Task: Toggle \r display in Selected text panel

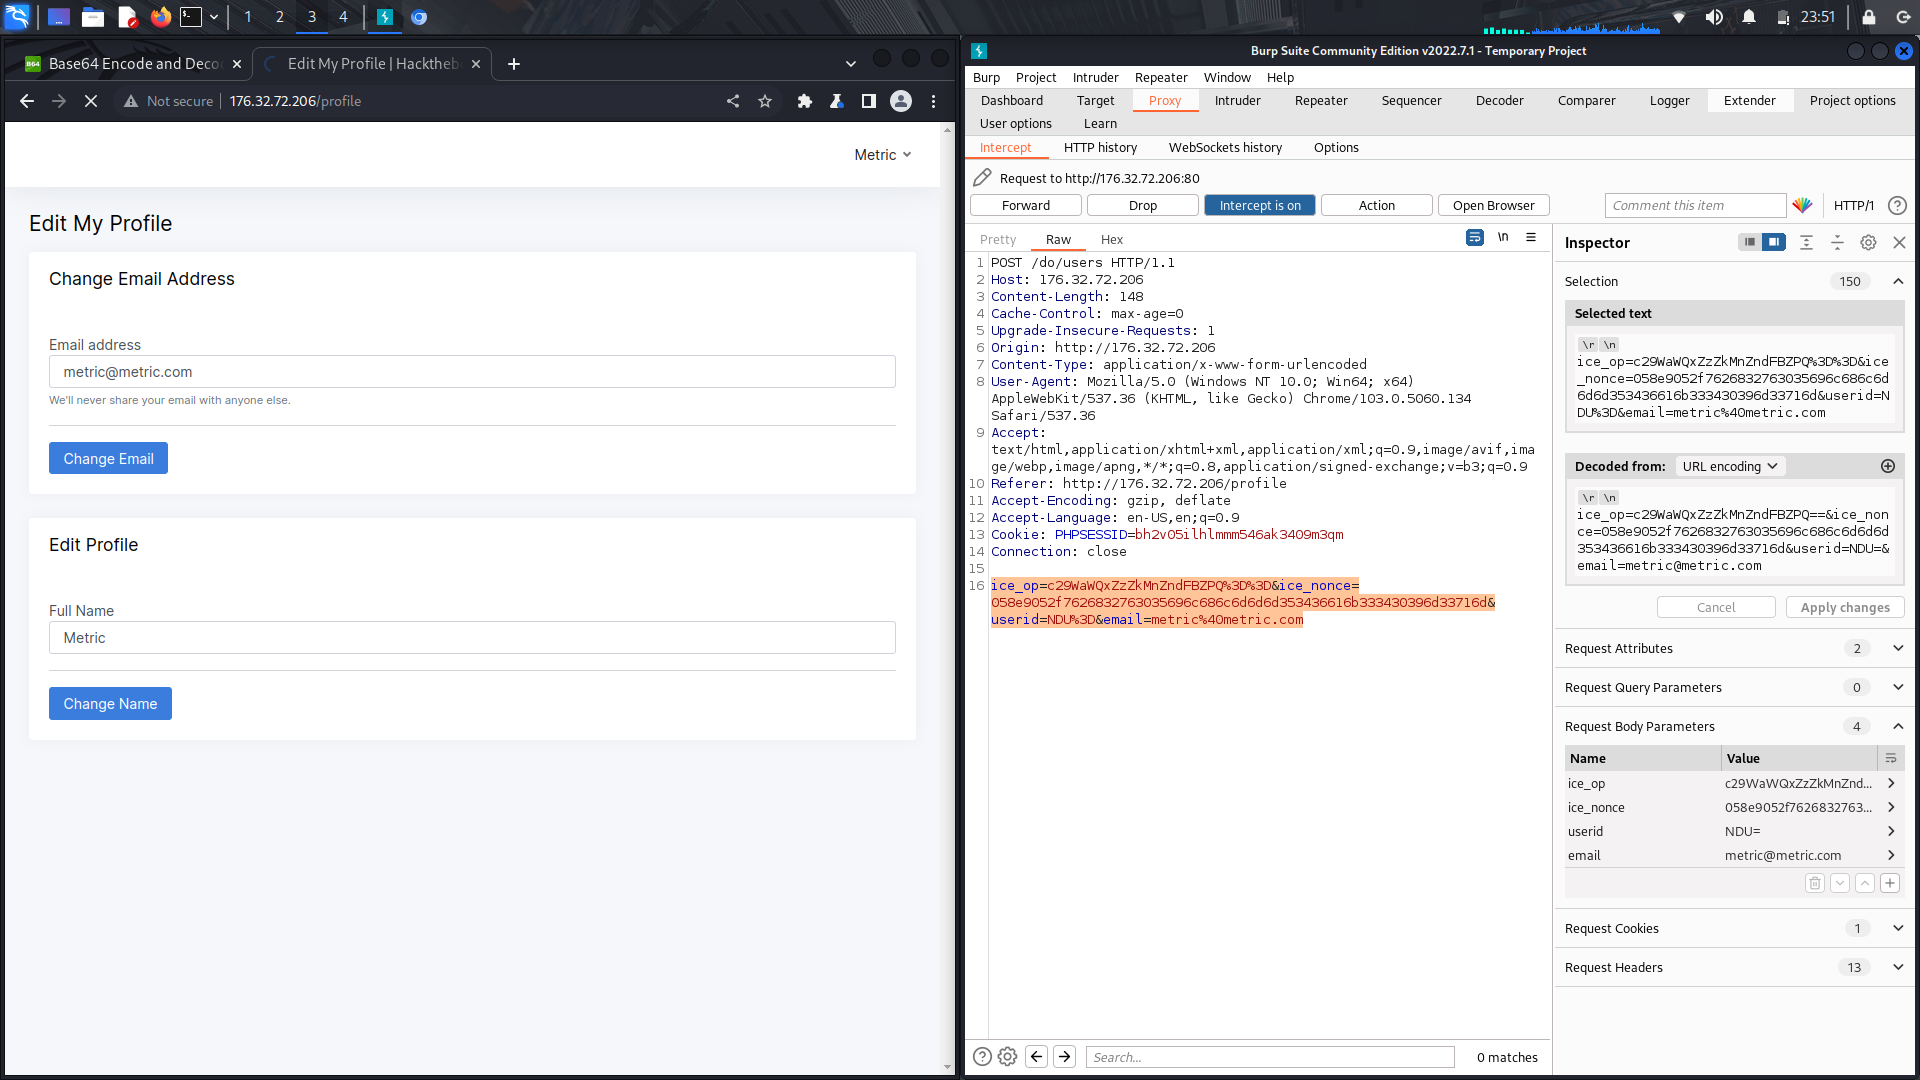Action: coord(1587,344)
